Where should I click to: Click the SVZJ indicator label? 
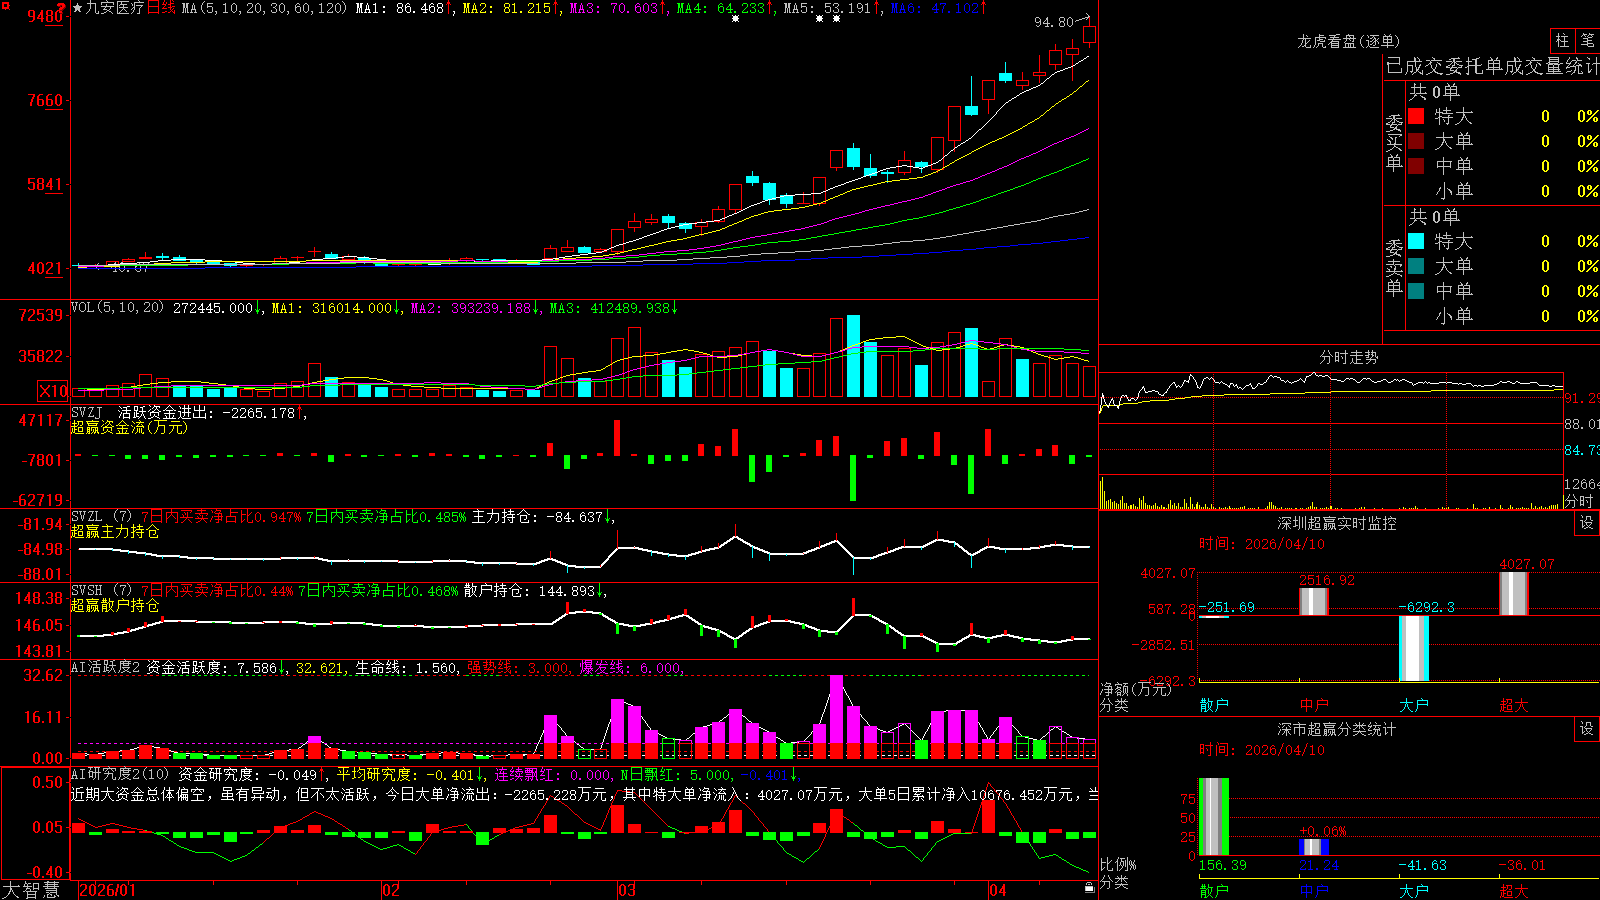pos(87,412)
